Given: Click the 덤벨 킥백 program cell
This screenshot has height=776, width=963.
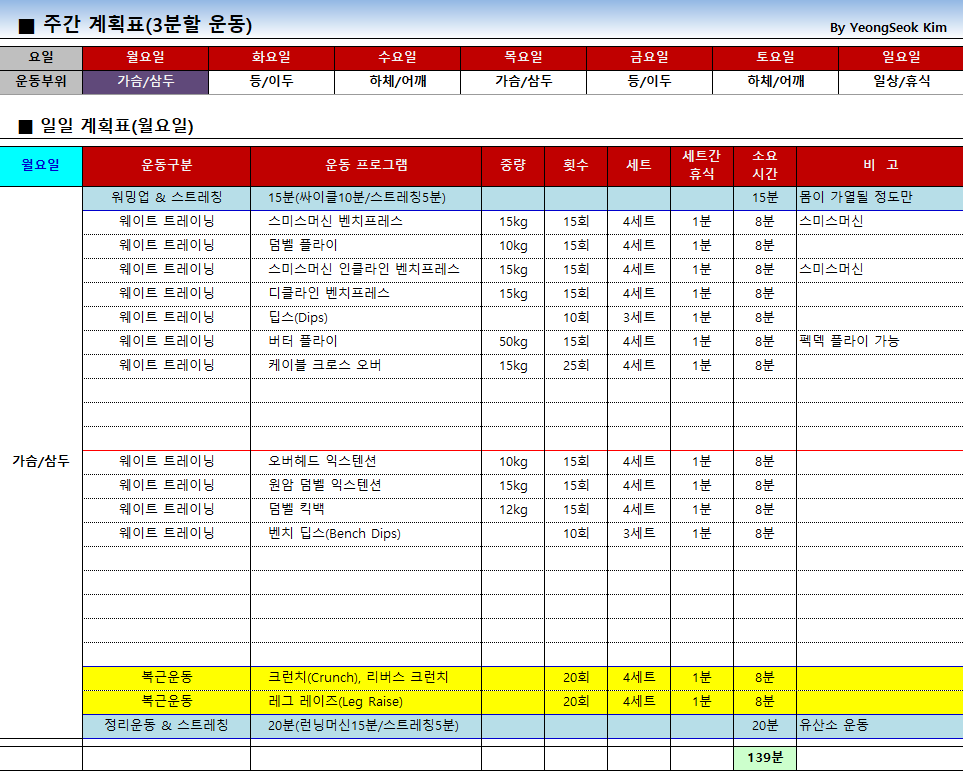Looking at the screenshot, I should pos(366,509).
